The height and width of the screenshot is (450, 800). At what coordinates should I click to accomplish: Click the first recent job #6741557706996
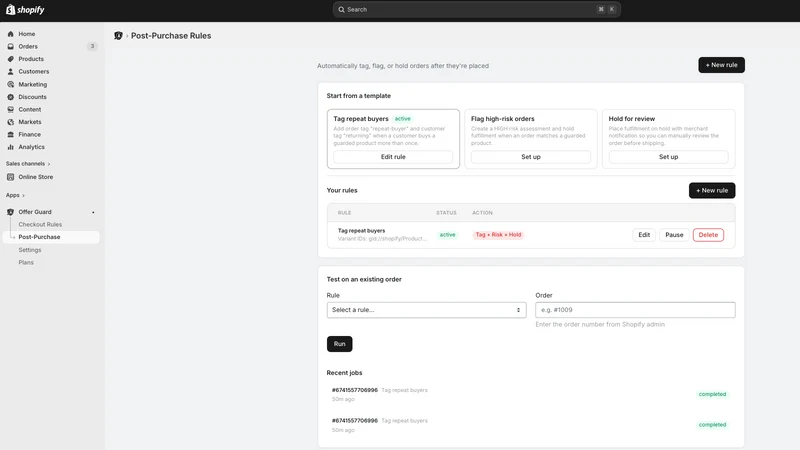[355, 390]
